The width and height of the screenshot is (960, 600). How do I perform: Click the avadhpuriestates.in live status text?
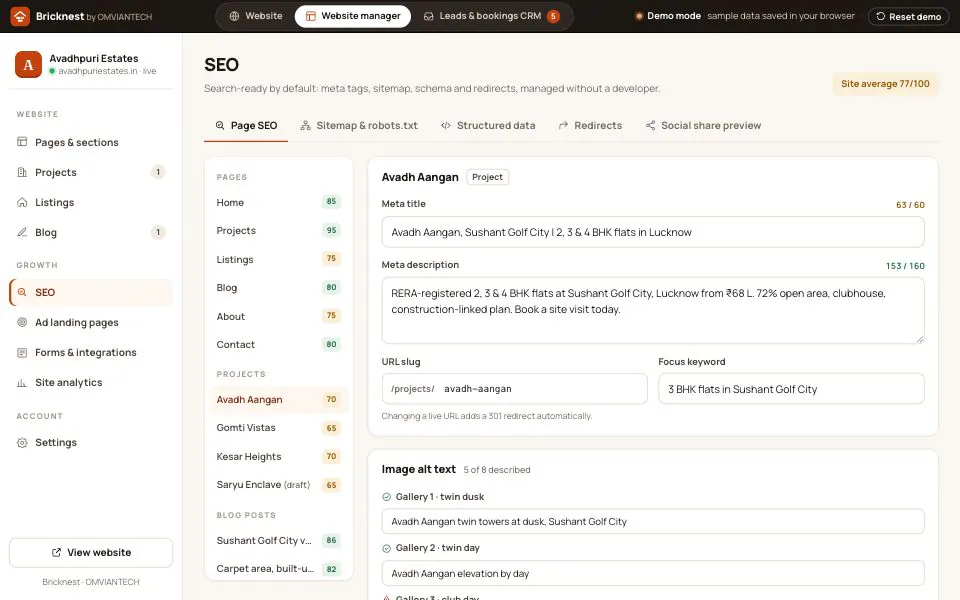(107, 71)
